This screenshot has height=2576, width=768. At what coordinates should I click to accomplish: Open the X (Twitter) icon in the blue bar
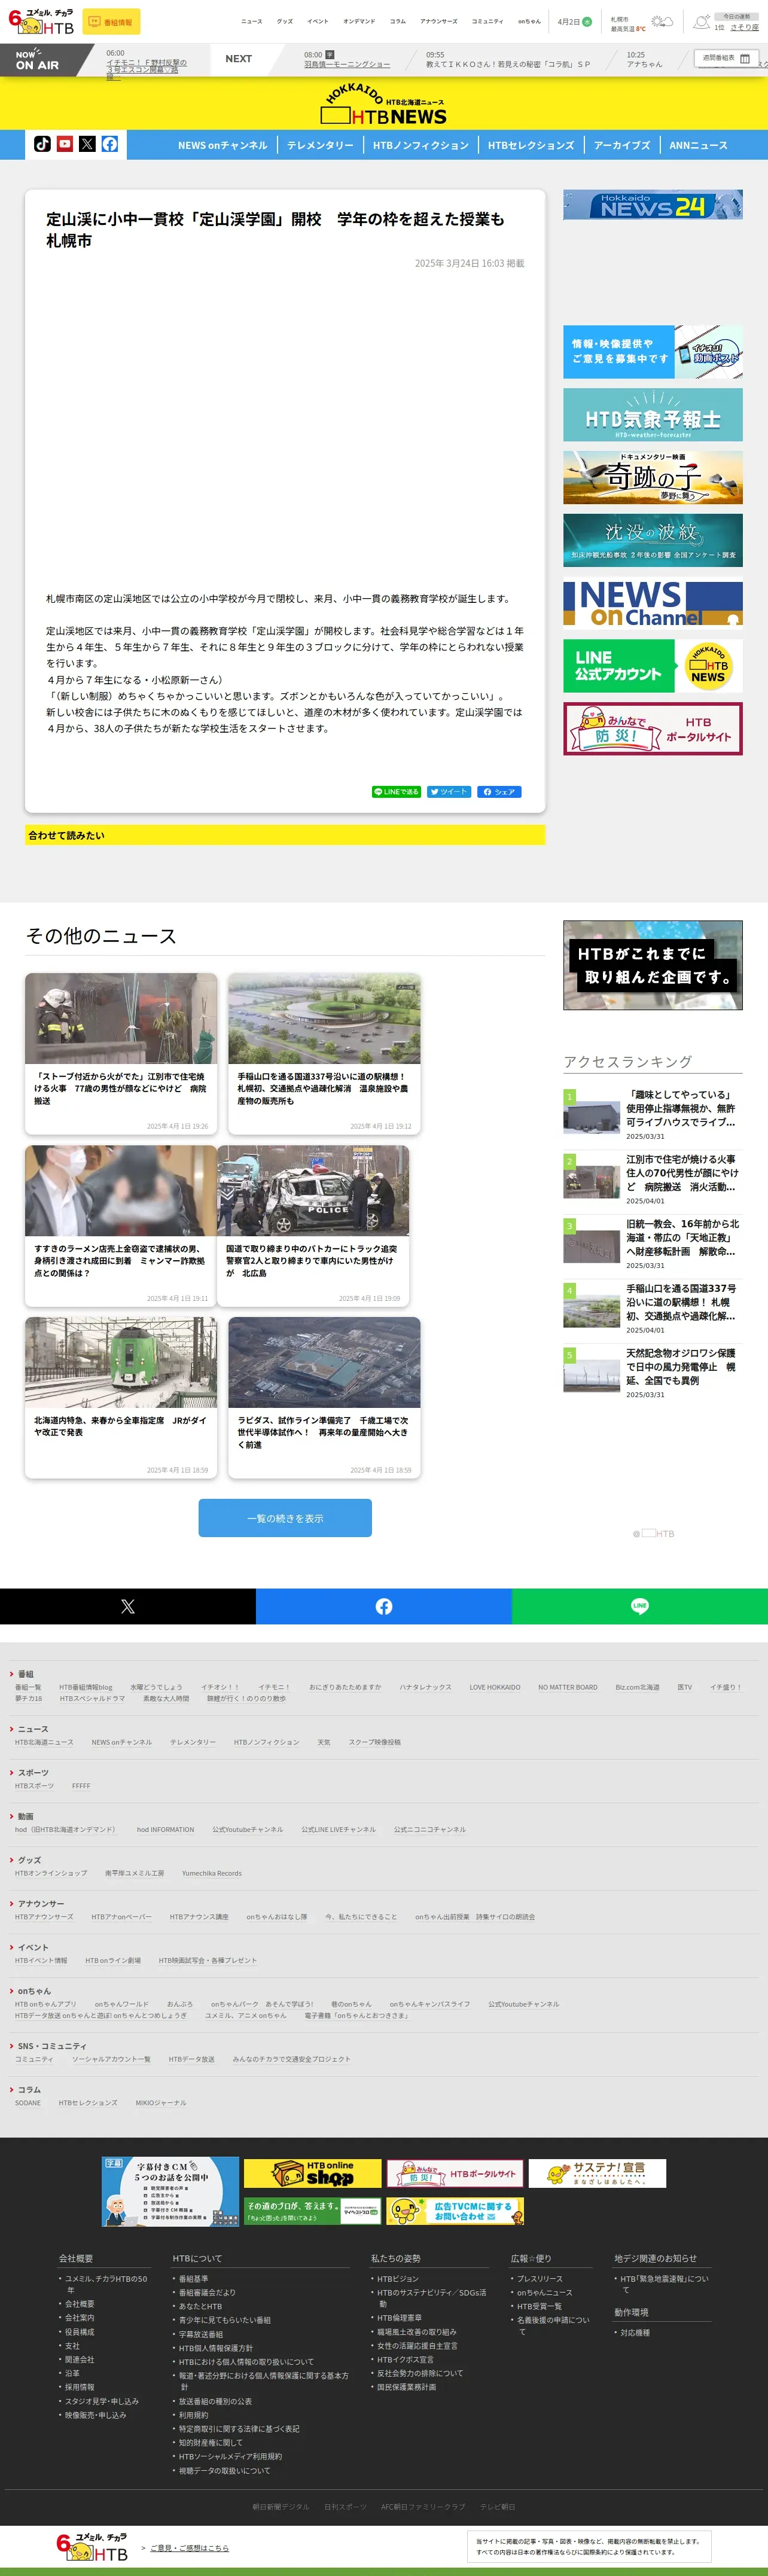[87, 144]
